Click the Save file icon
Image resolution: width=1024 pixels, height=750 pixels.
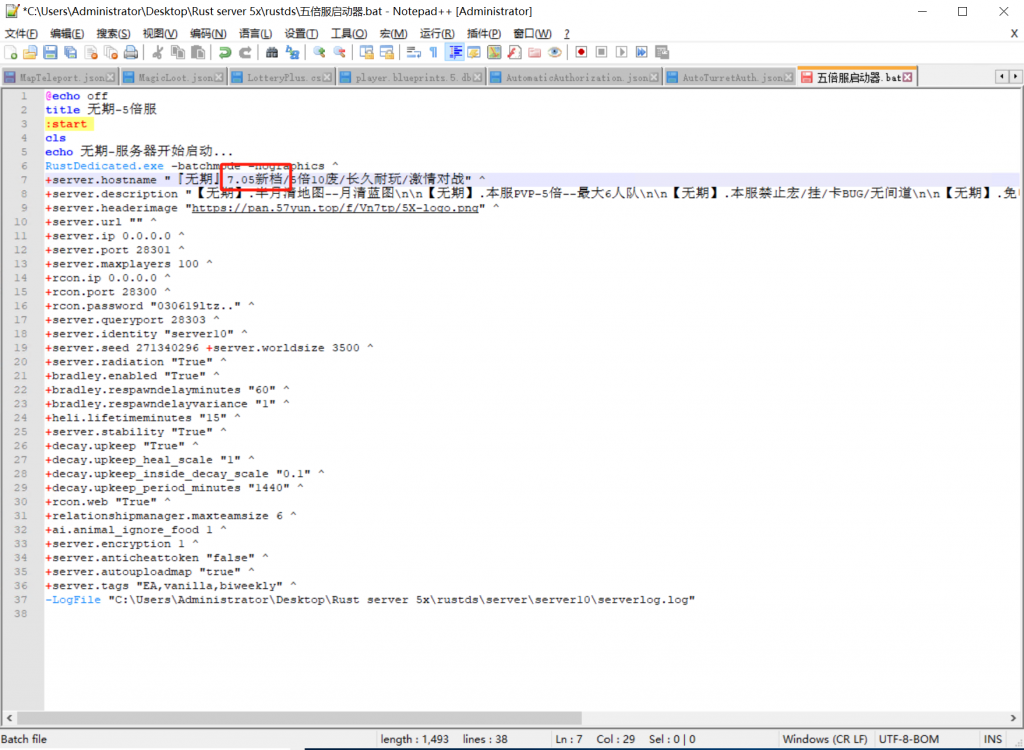point(49,52)
